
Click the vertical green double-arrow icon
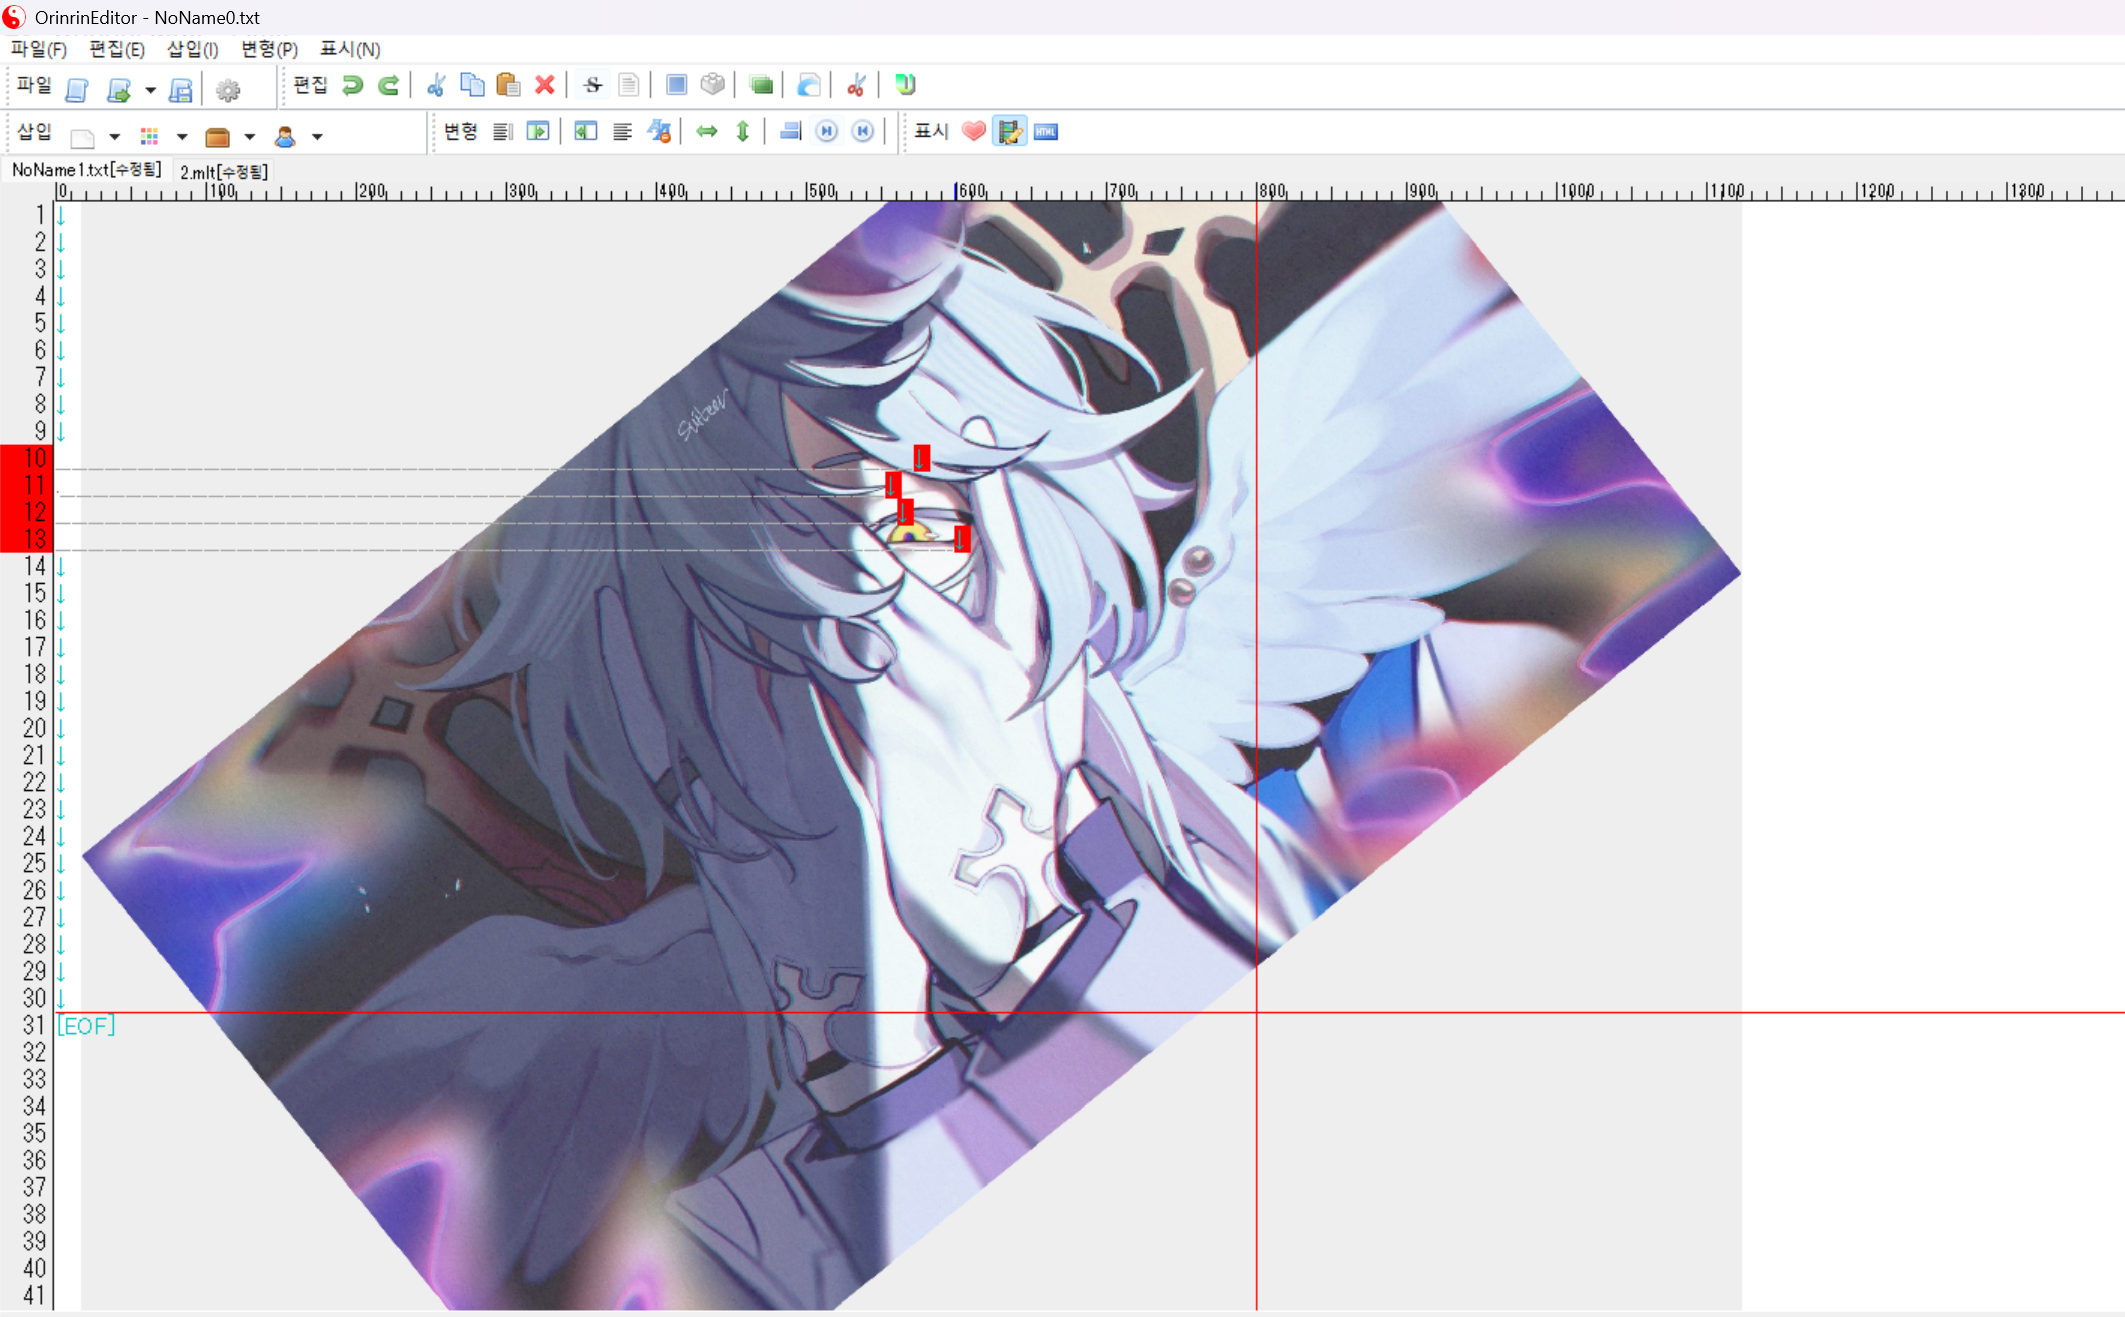pos(743,132)
